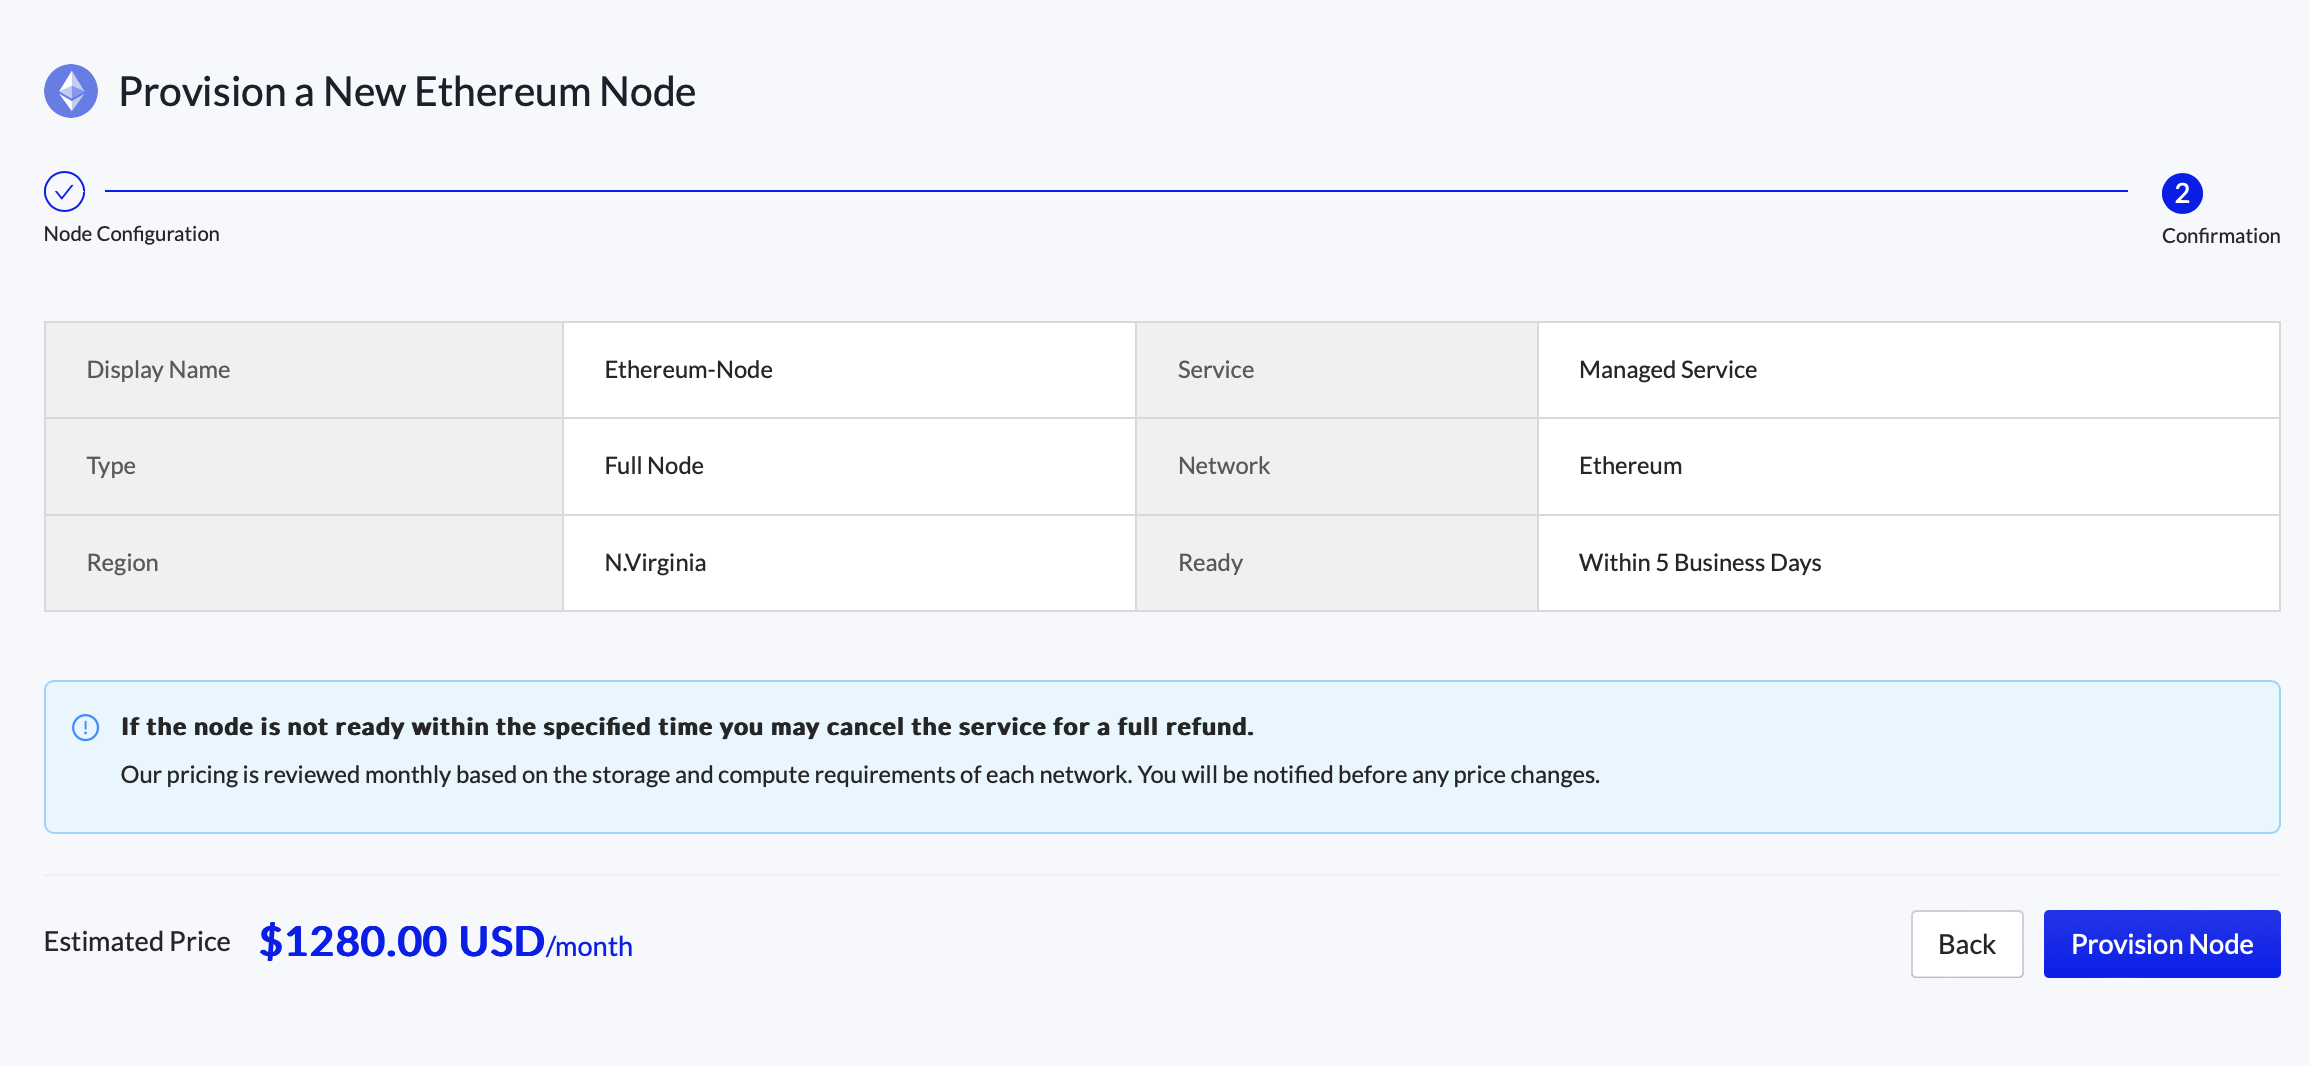Image resolution: width=2310 pixels, height=1066 pixels.
Task: Click the completed checkmark on Node Configuration step
Action: pos(64,191)
